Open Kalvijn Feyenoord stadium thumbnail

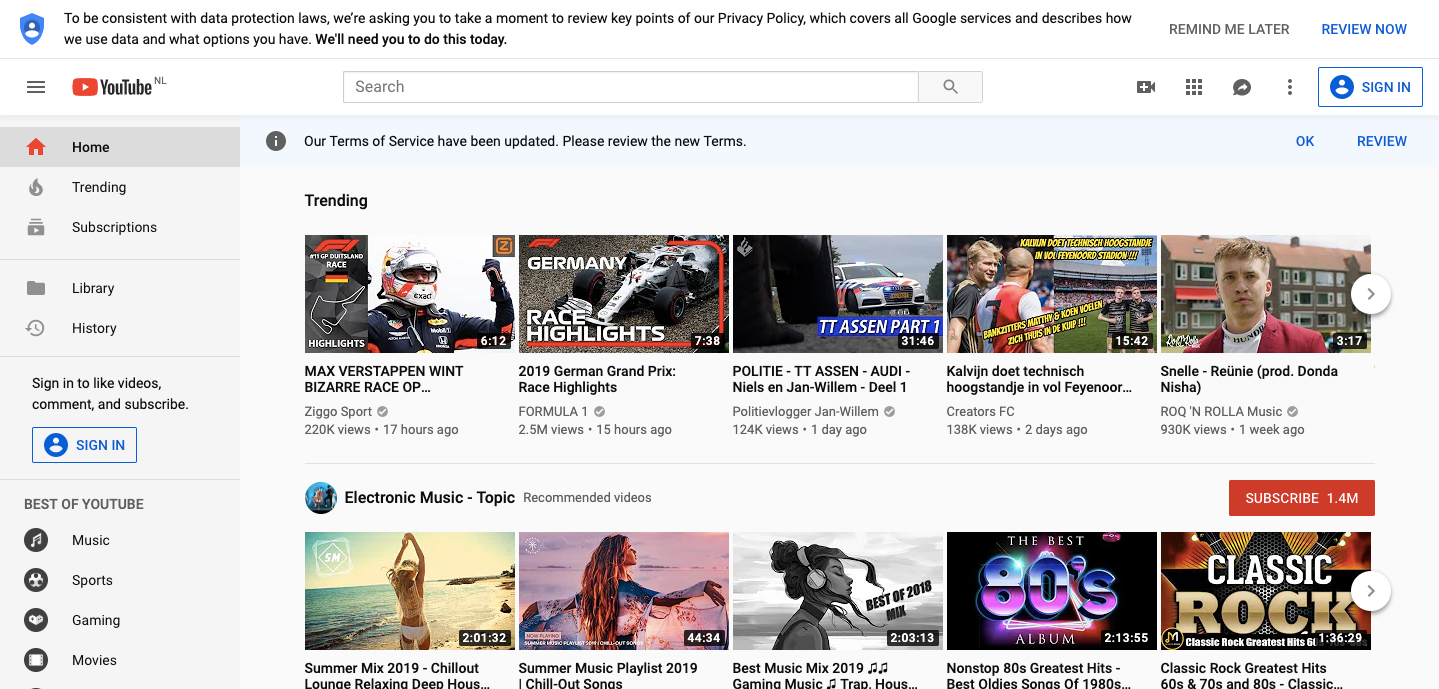(1052, 294)
